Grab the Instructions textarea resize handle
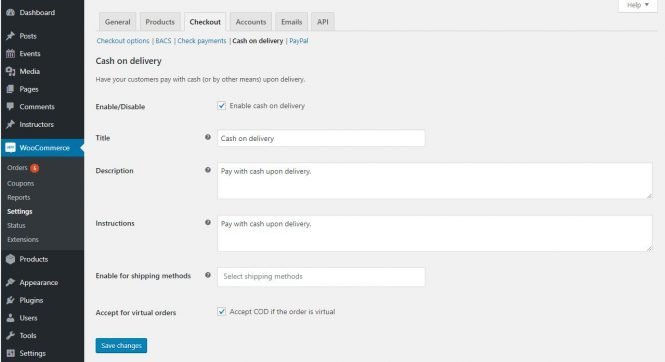Screen dimensions: 665x362 point(649,248)
